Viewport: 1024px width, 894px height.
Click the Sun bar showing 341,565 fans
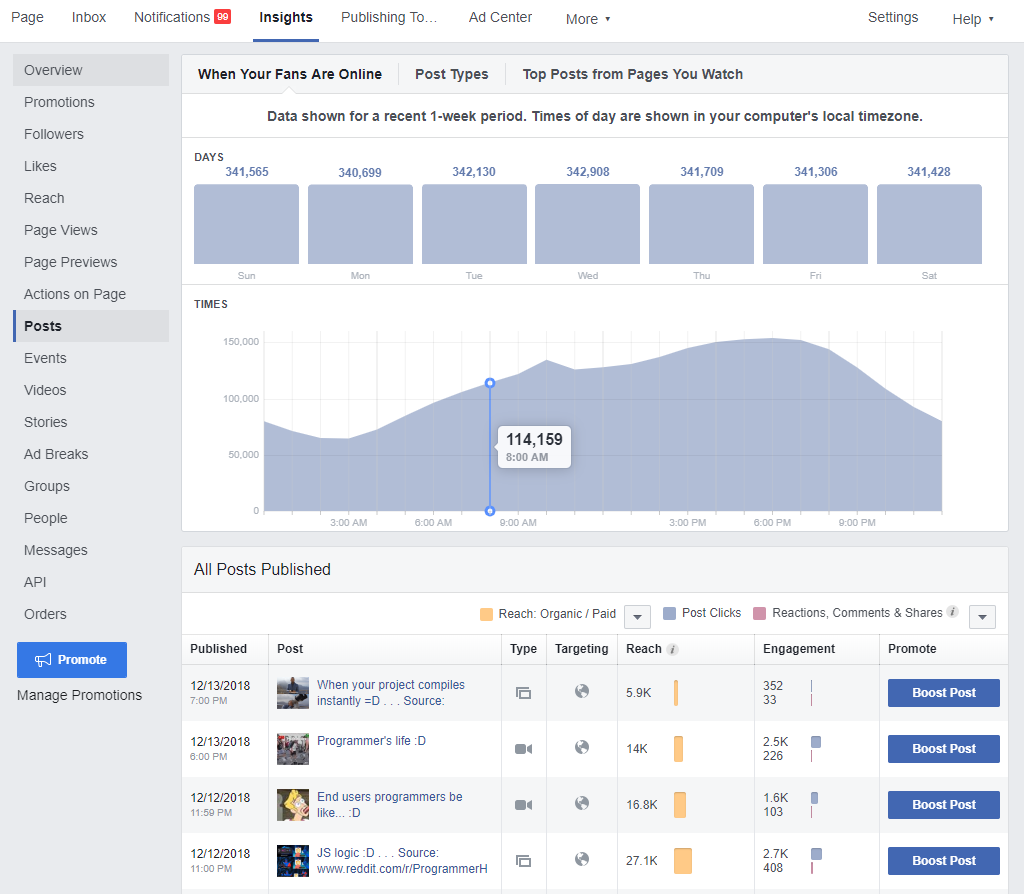(x=246, y=224)
